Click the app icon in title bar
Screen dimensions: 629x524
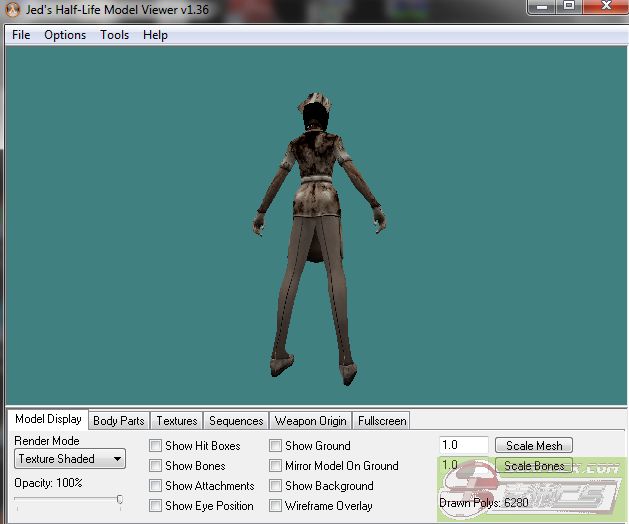click(13, 9)
